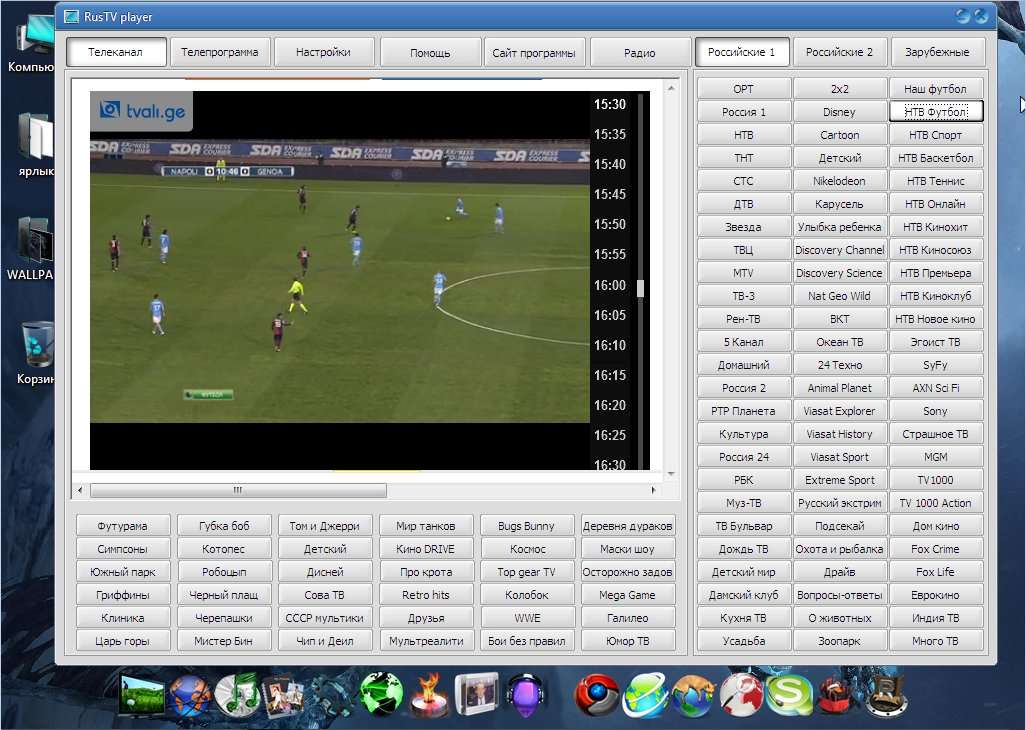This screenshot has height=730, width=1026.
Task: Choose the TV 1000 Action channel
Action: pos(936,503)
